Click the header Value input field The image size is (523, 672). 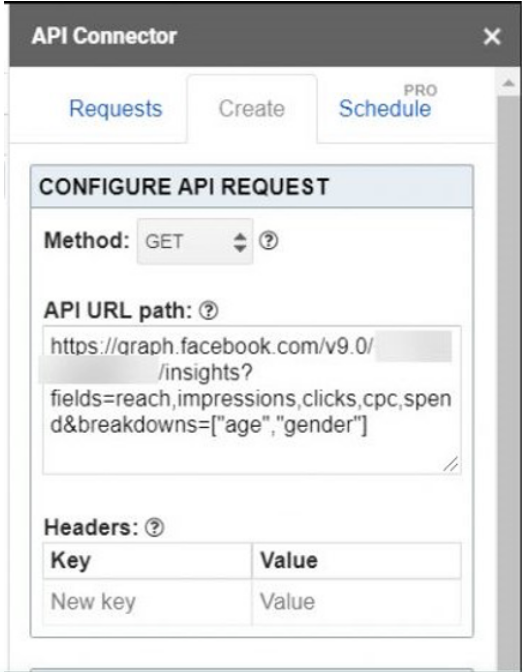357,602
